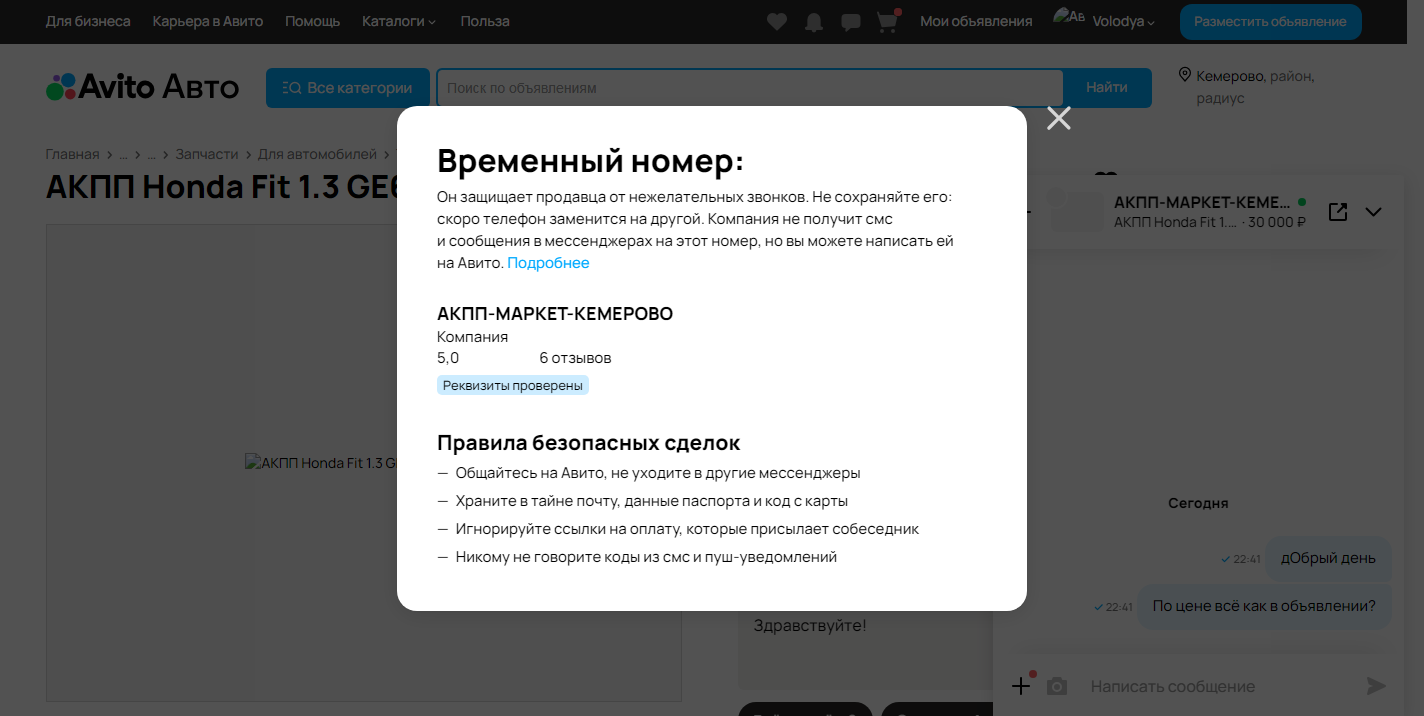Open Помощь menu item

click(x=313, y=21)
